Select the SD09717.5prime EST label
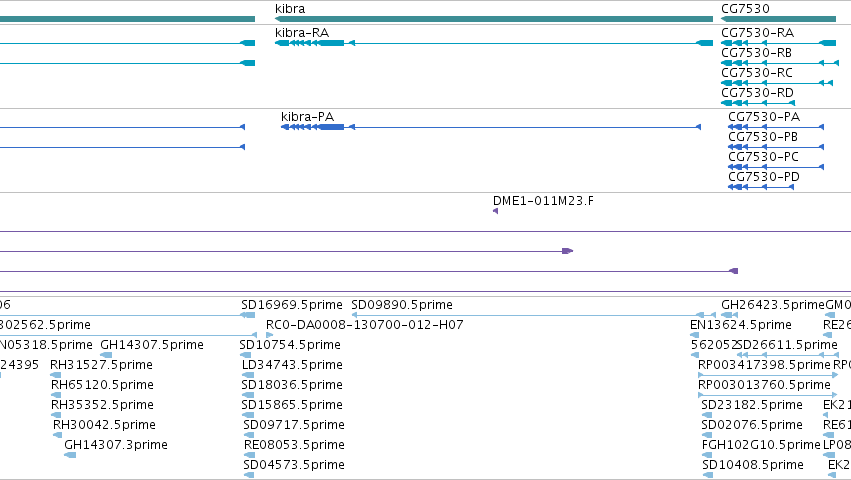 pyautogui.click(x=294, y=425)
